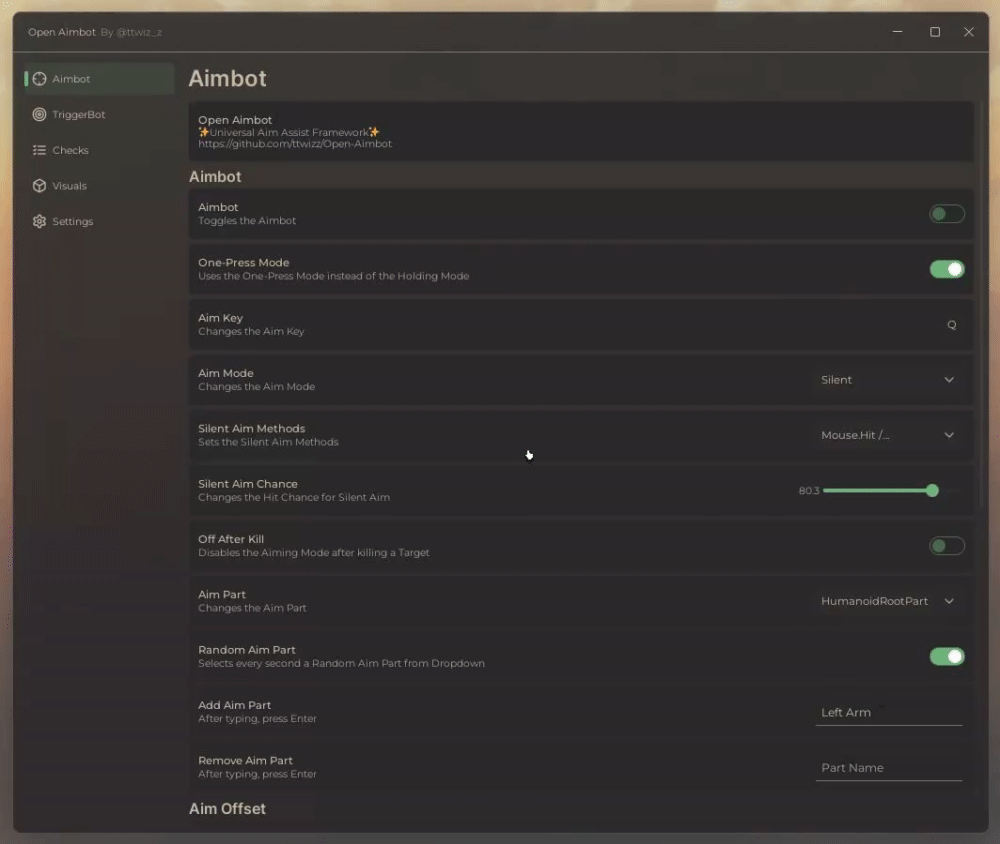Disable the Random Aim Part toggle
Screen dimensions: 1000x844
tap(946, 656)
